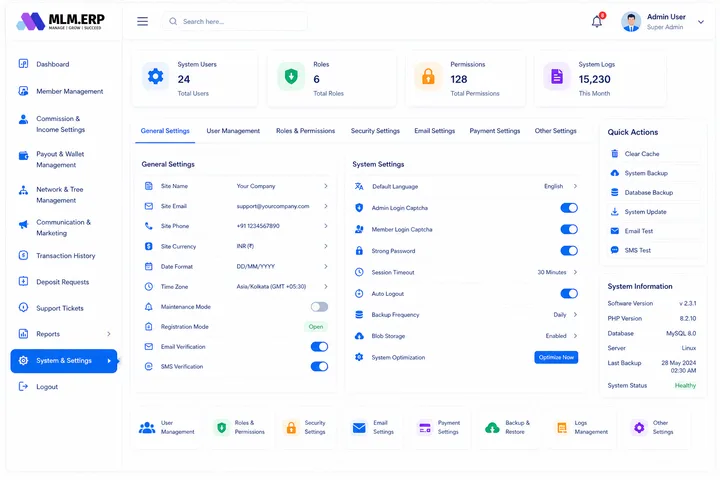Enable Maintenance Mode toggle
This screenshot has width=720, height=480.
click(319, 306)
